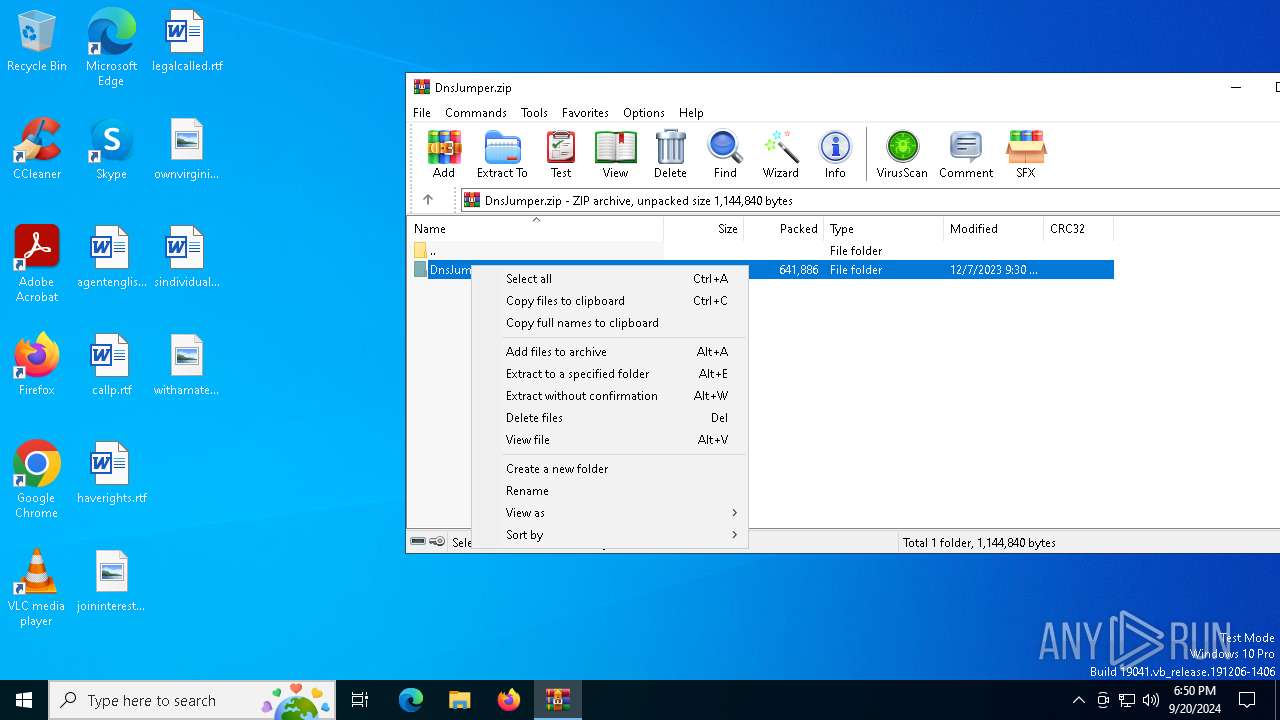Select the Skype desktop shortcut

point(111,150)
